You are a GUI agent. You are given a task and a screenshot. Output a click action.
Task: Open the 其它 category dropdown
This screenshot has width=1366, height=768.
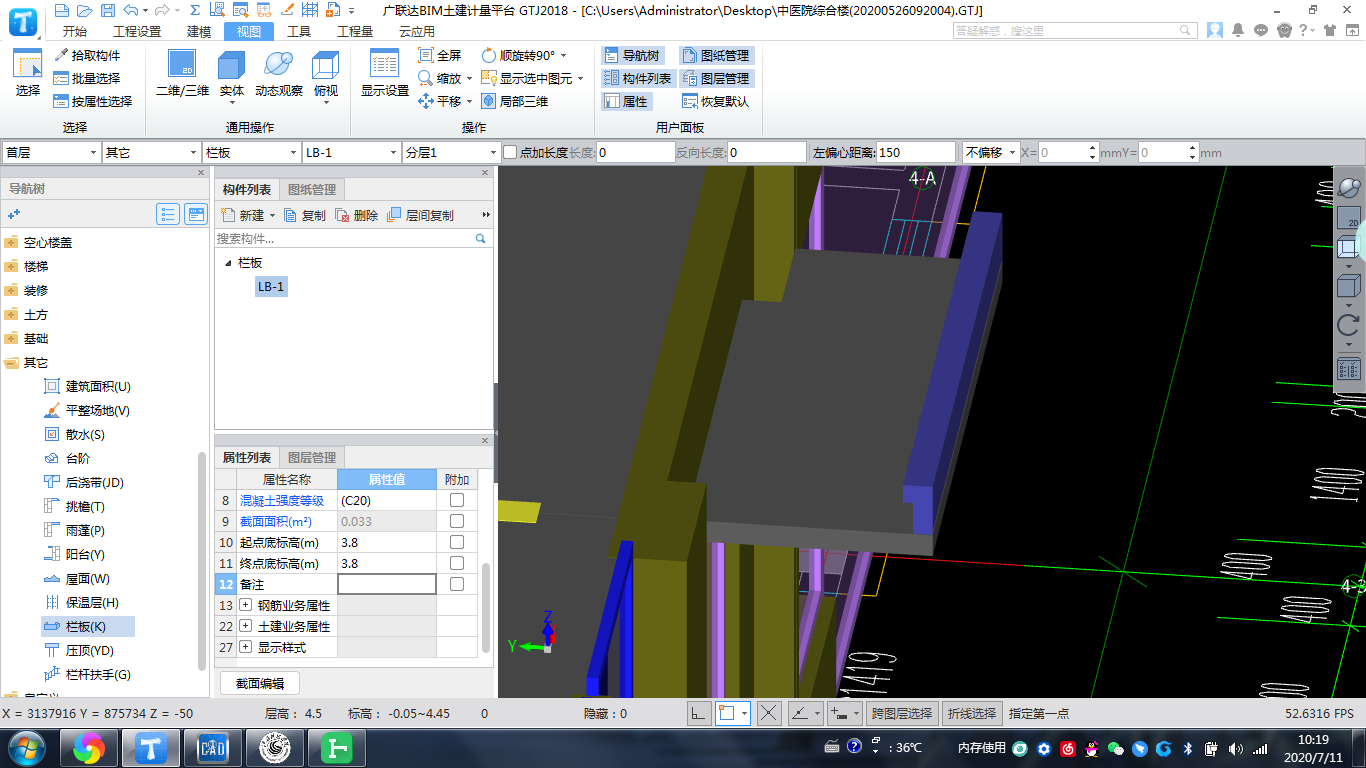pos(151,153)
